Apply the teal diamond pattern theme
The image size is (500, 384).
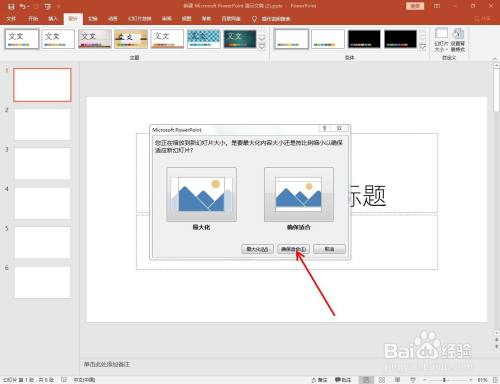(204, 39)
